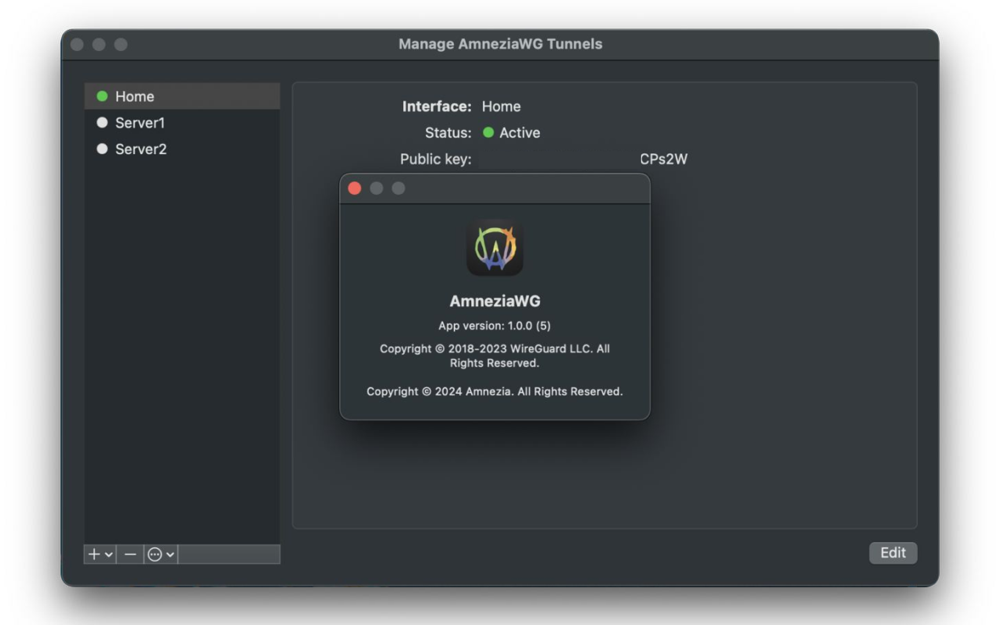This screenshot has width=1000, height=625.
Task: Click the Interface label
Action: point(437,107)
